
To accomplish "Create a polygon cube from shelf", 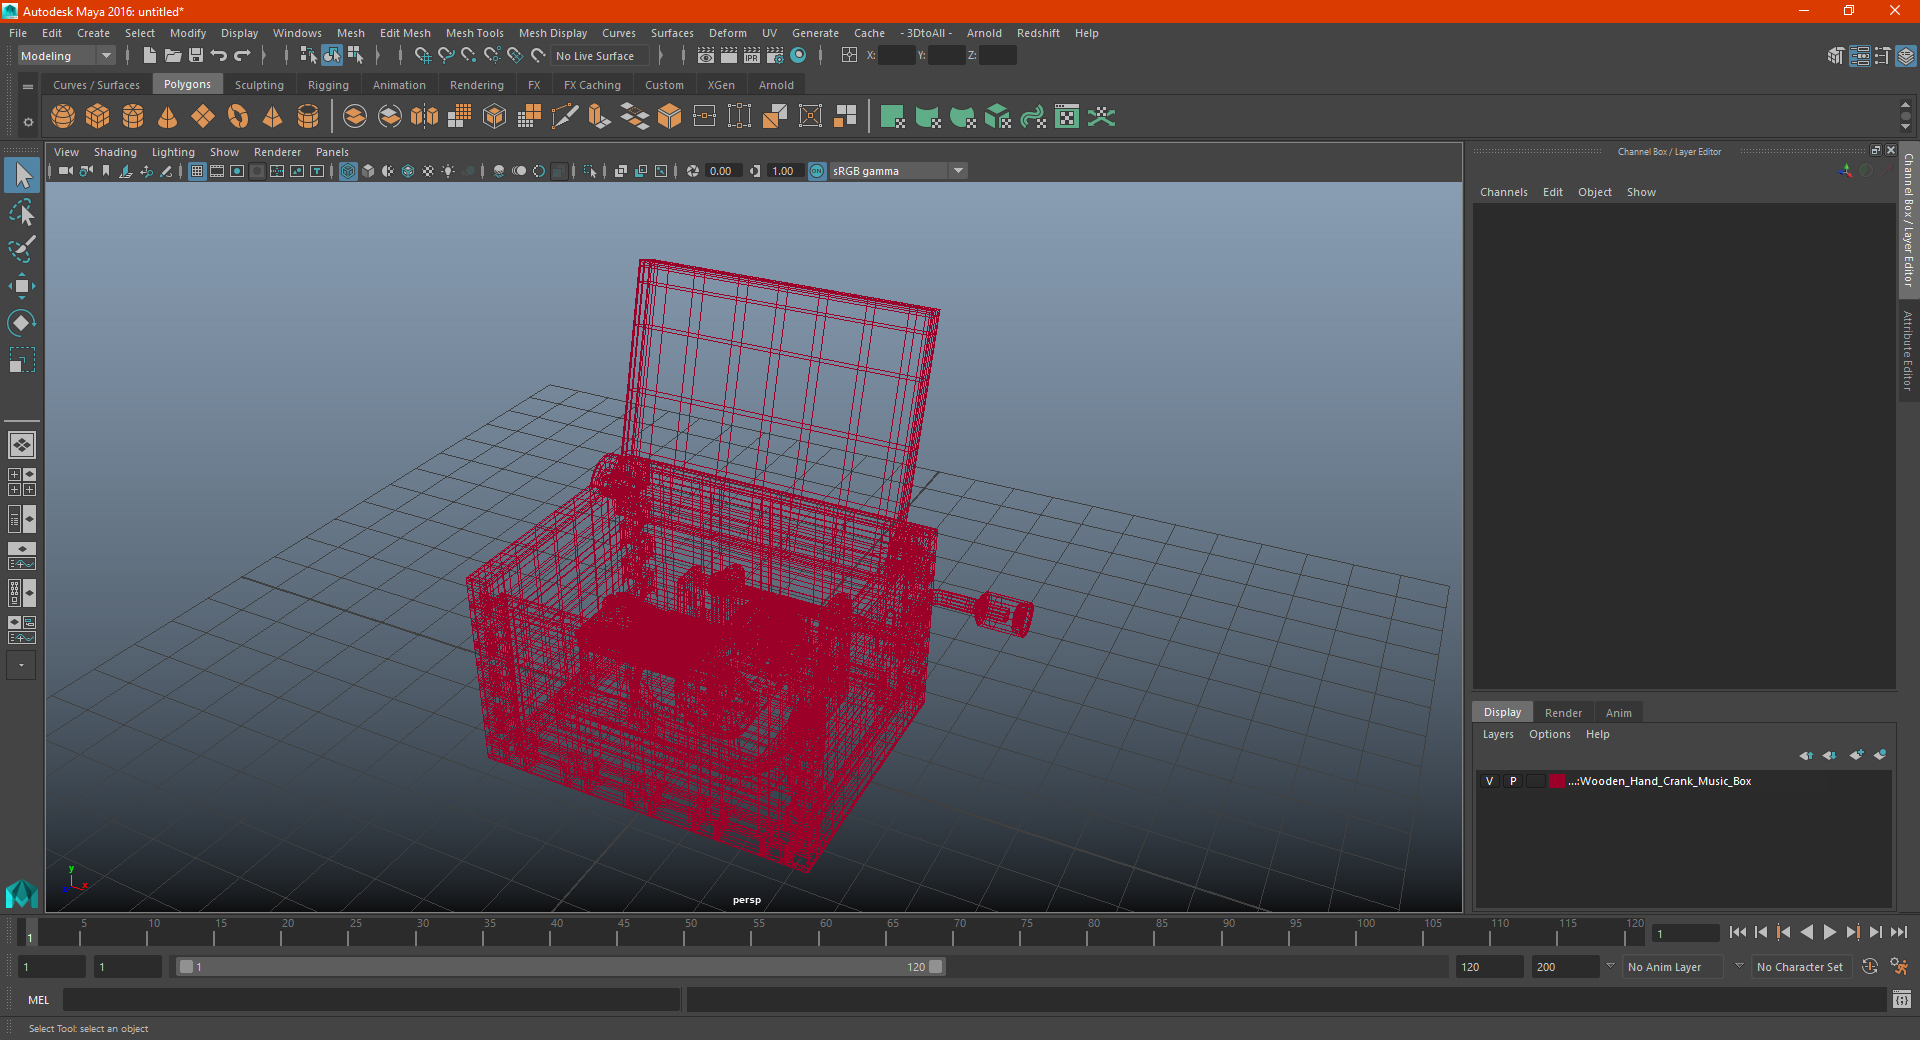I will pyautogui.click(x=98, y=117).
